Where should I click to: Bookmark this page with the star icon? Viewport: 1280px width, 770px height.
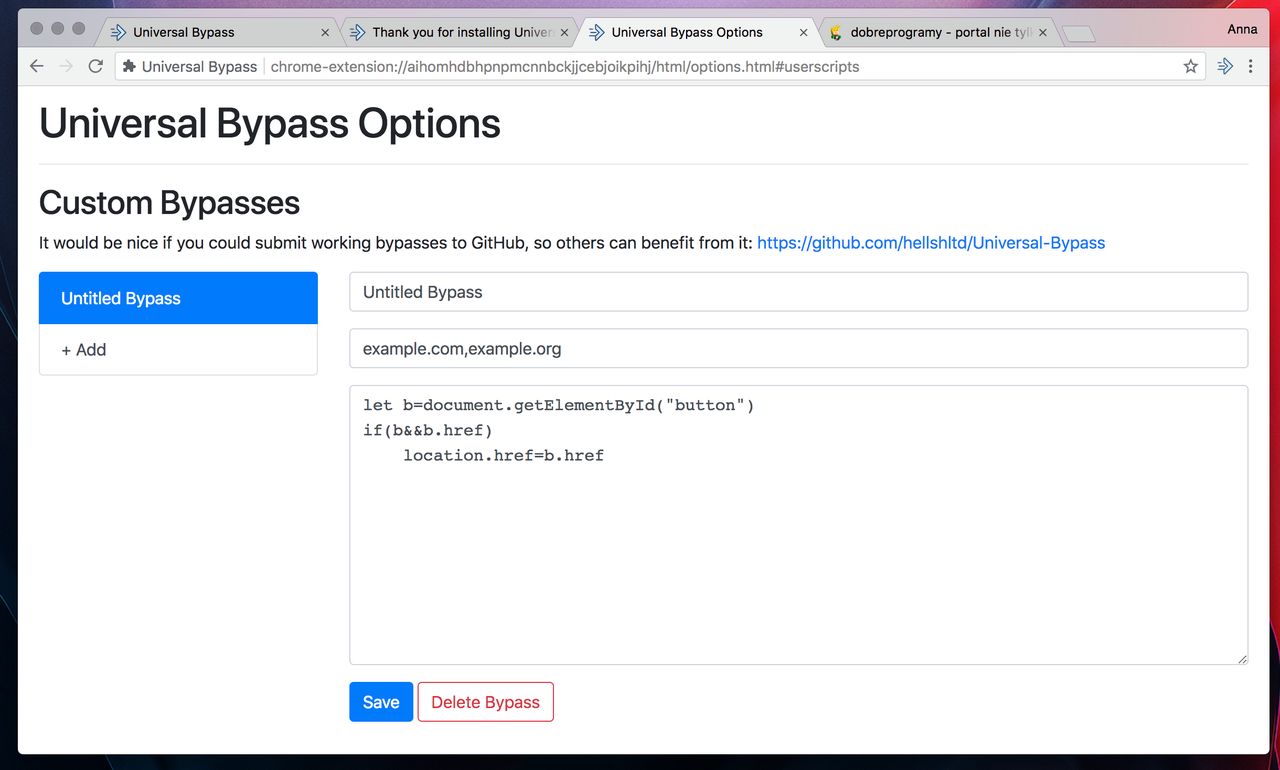pyautogui.click(x=1190, y=66)
